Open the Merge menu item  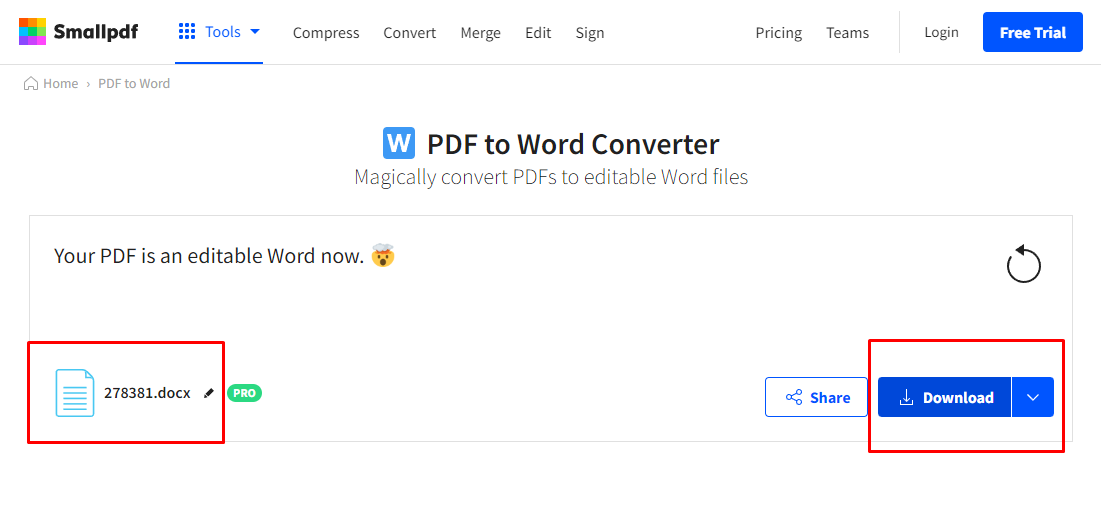tap(480, 32)
